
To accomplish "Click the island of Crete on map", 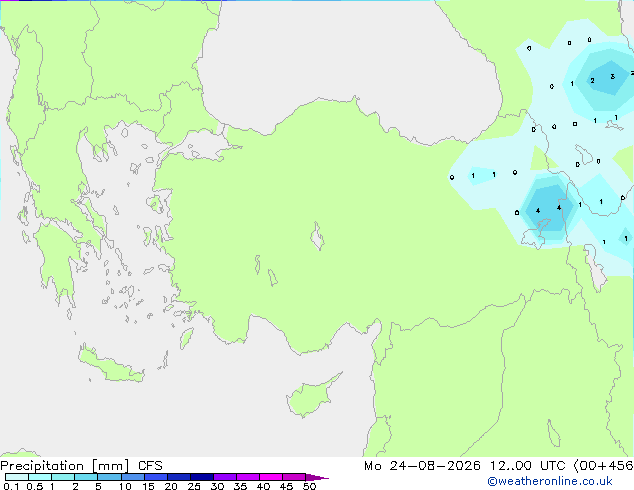I will tap(110, 364).
